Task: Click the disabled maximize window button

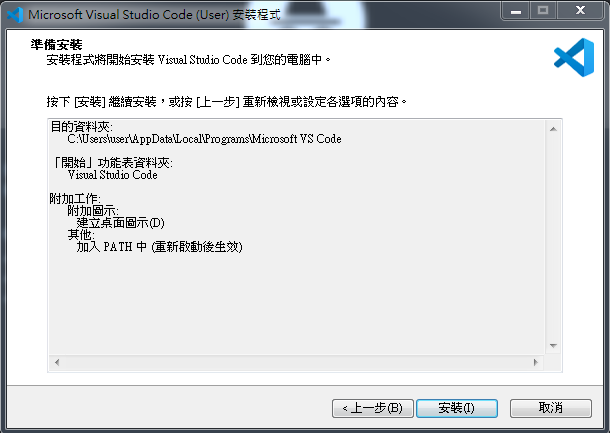Action: 543,11
